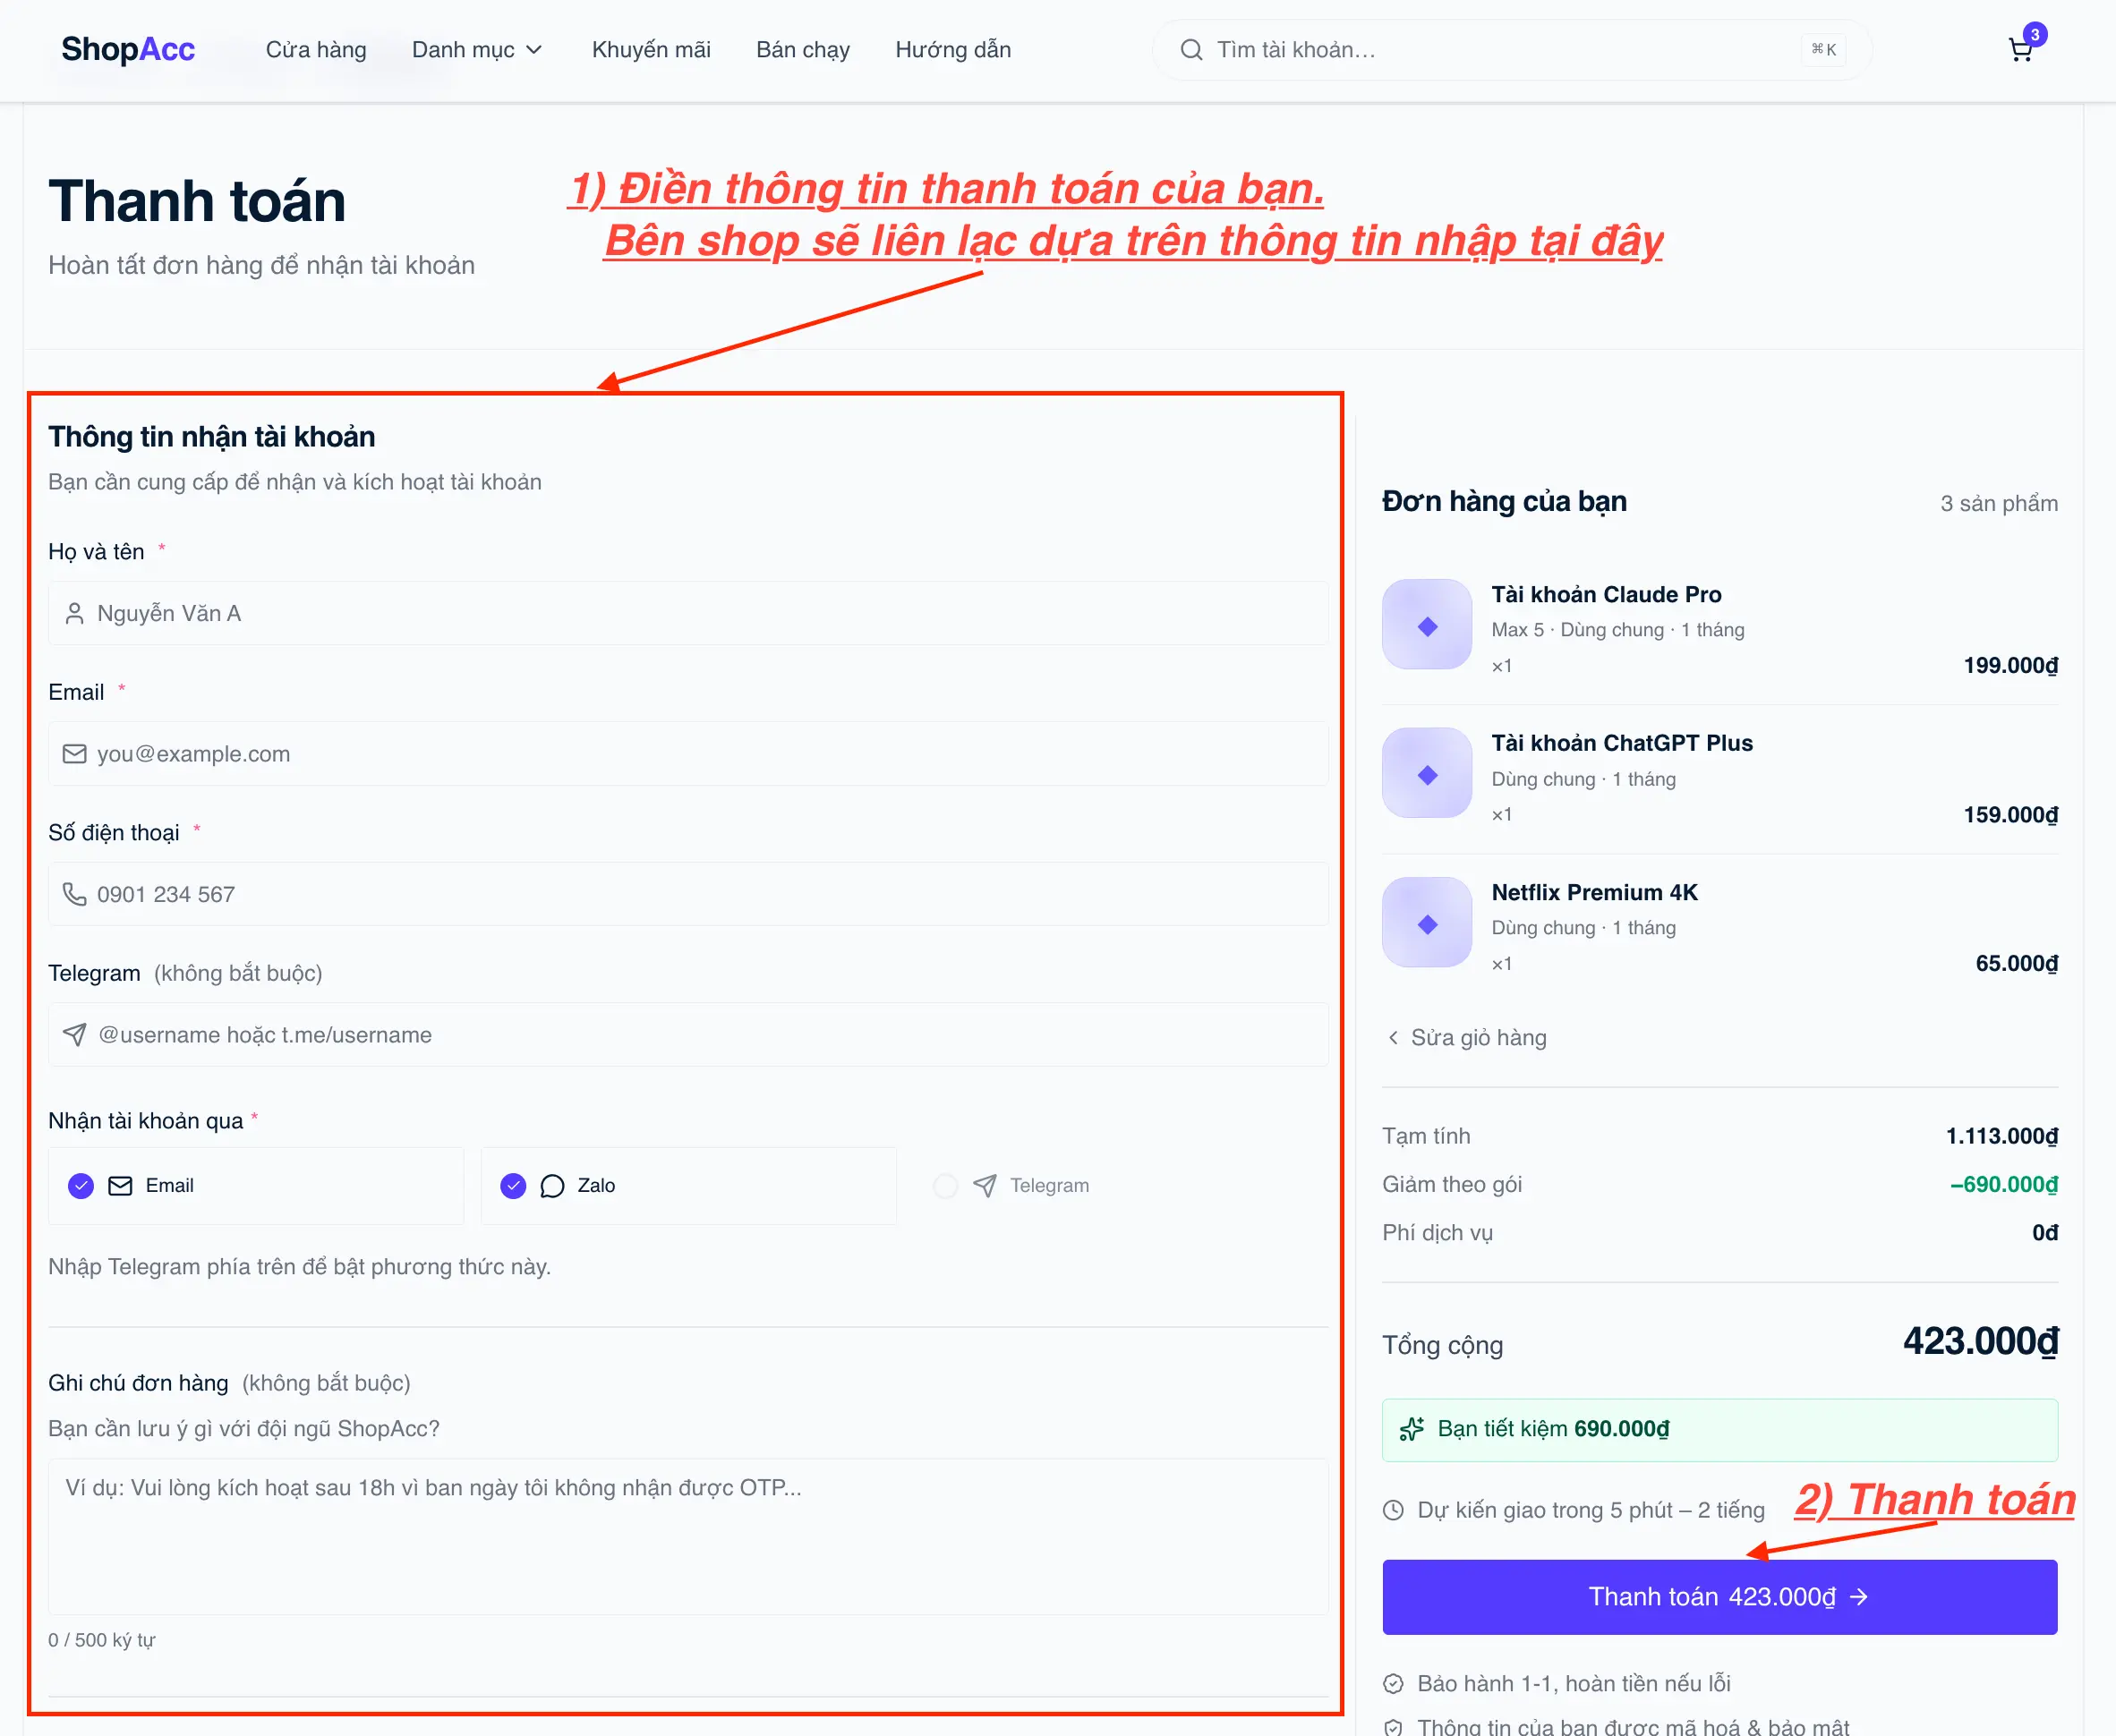
Task: Click the Netflix Premium 4K title
Action: coord(1594,893)
